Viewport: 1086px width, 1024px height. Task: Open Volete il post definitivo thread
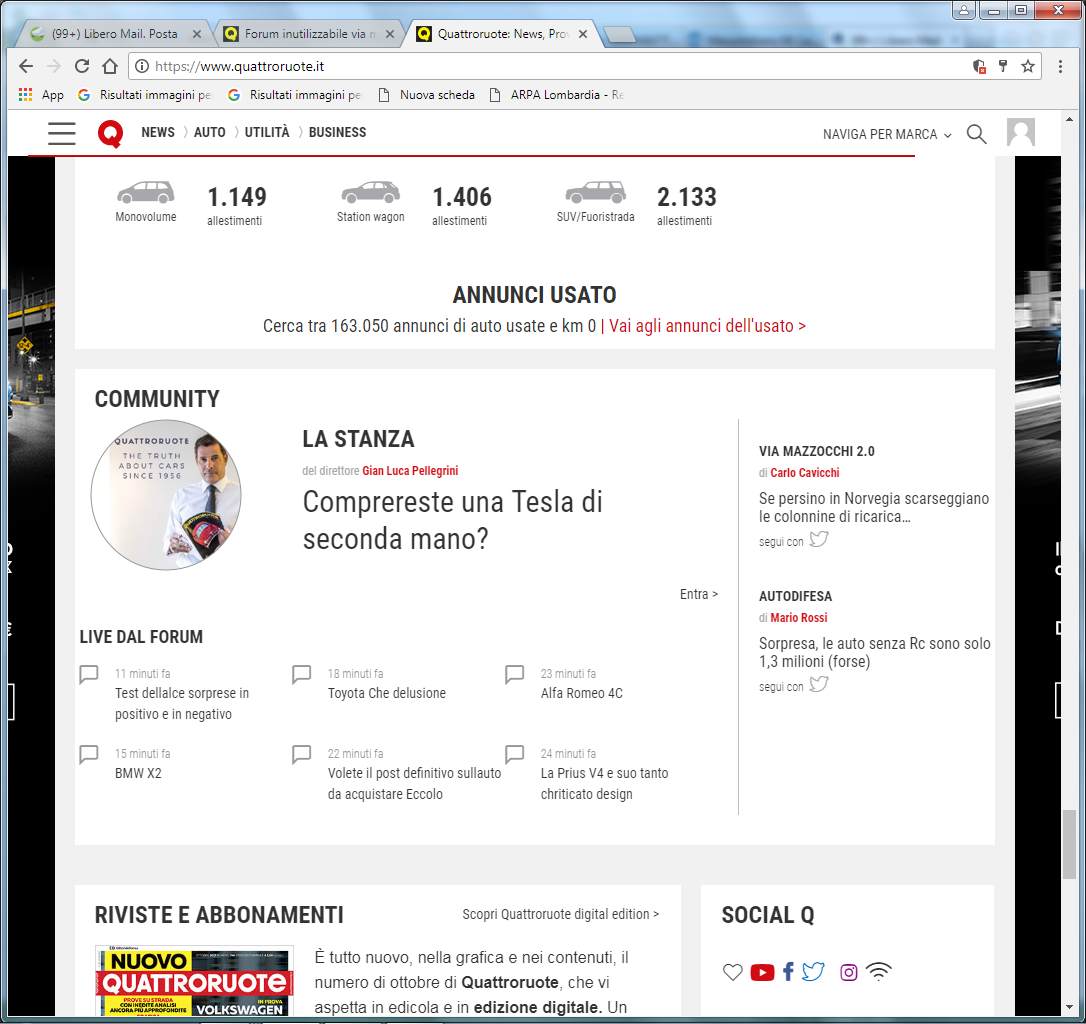[414, 784]
